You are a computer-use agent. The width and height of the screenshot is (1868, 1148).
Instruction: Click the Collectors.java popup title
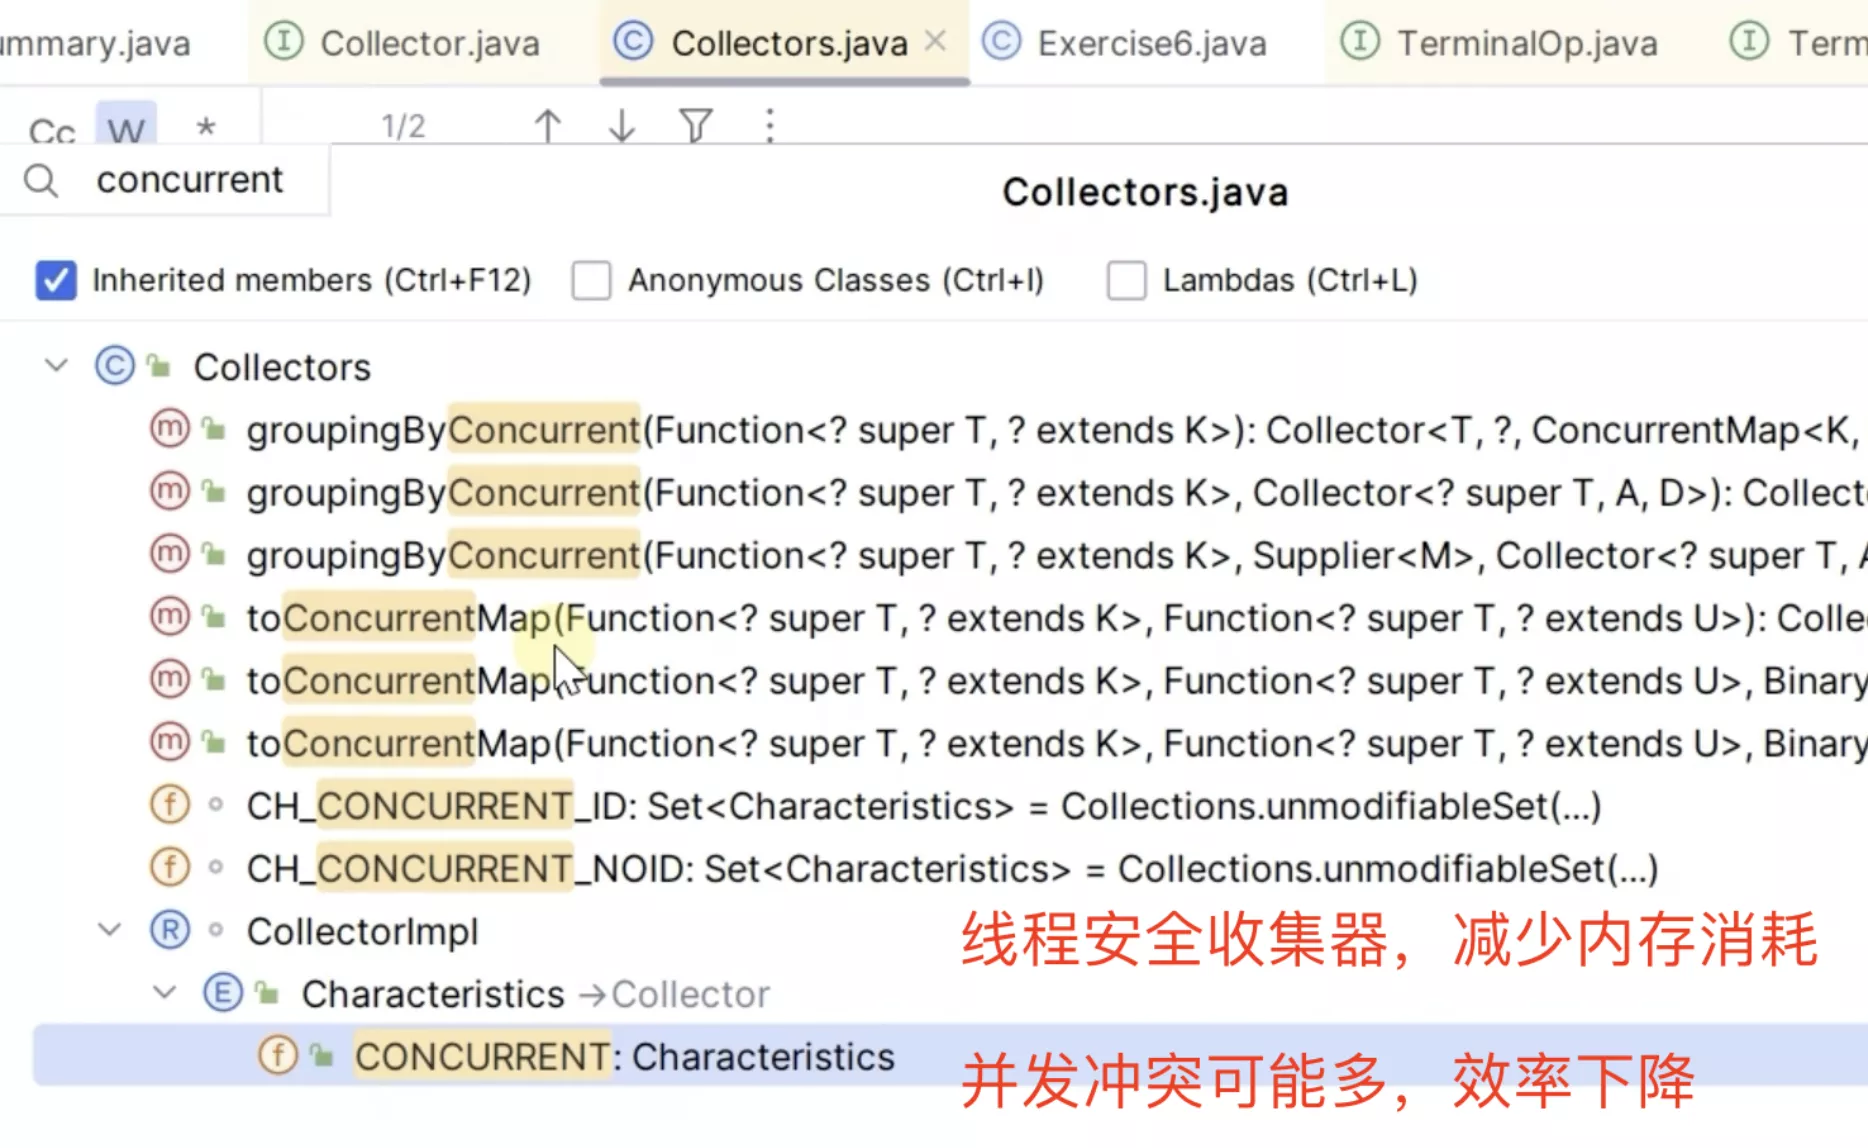(1145, 192)
